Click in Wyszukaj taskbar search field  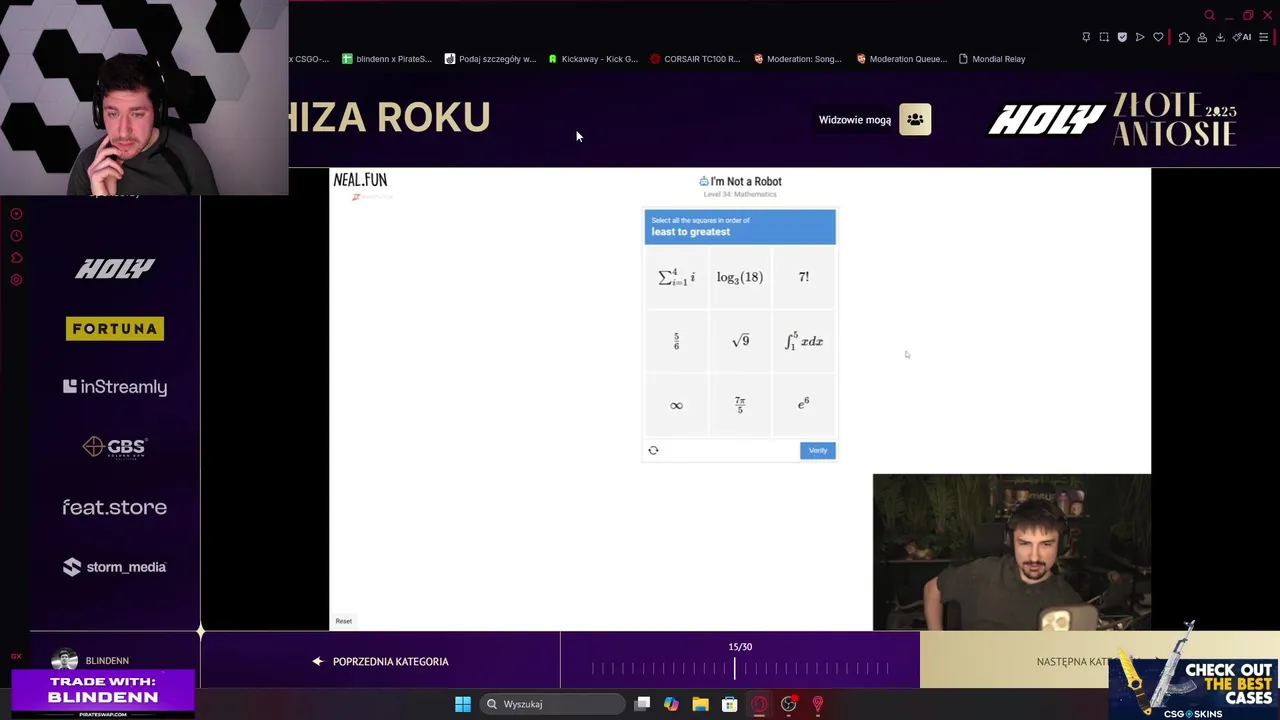(552, 704)
